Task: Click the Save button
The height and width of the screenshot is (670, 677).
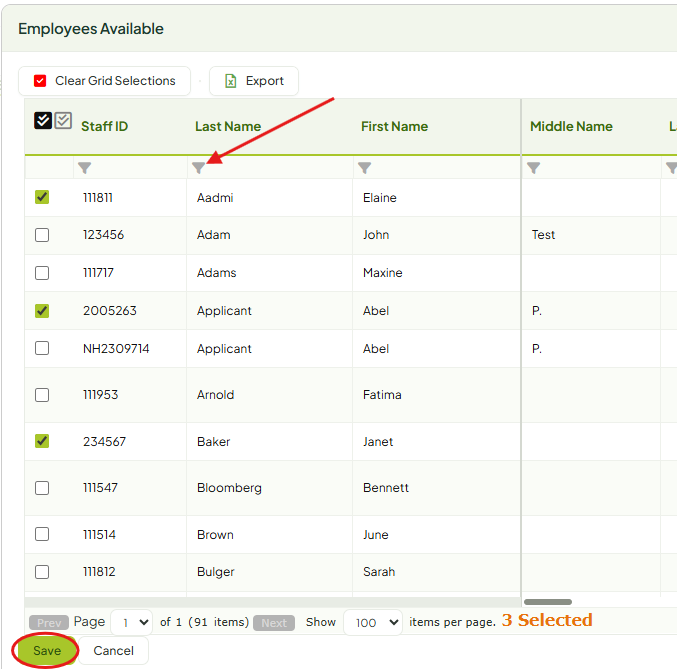Action: point(46,651)
